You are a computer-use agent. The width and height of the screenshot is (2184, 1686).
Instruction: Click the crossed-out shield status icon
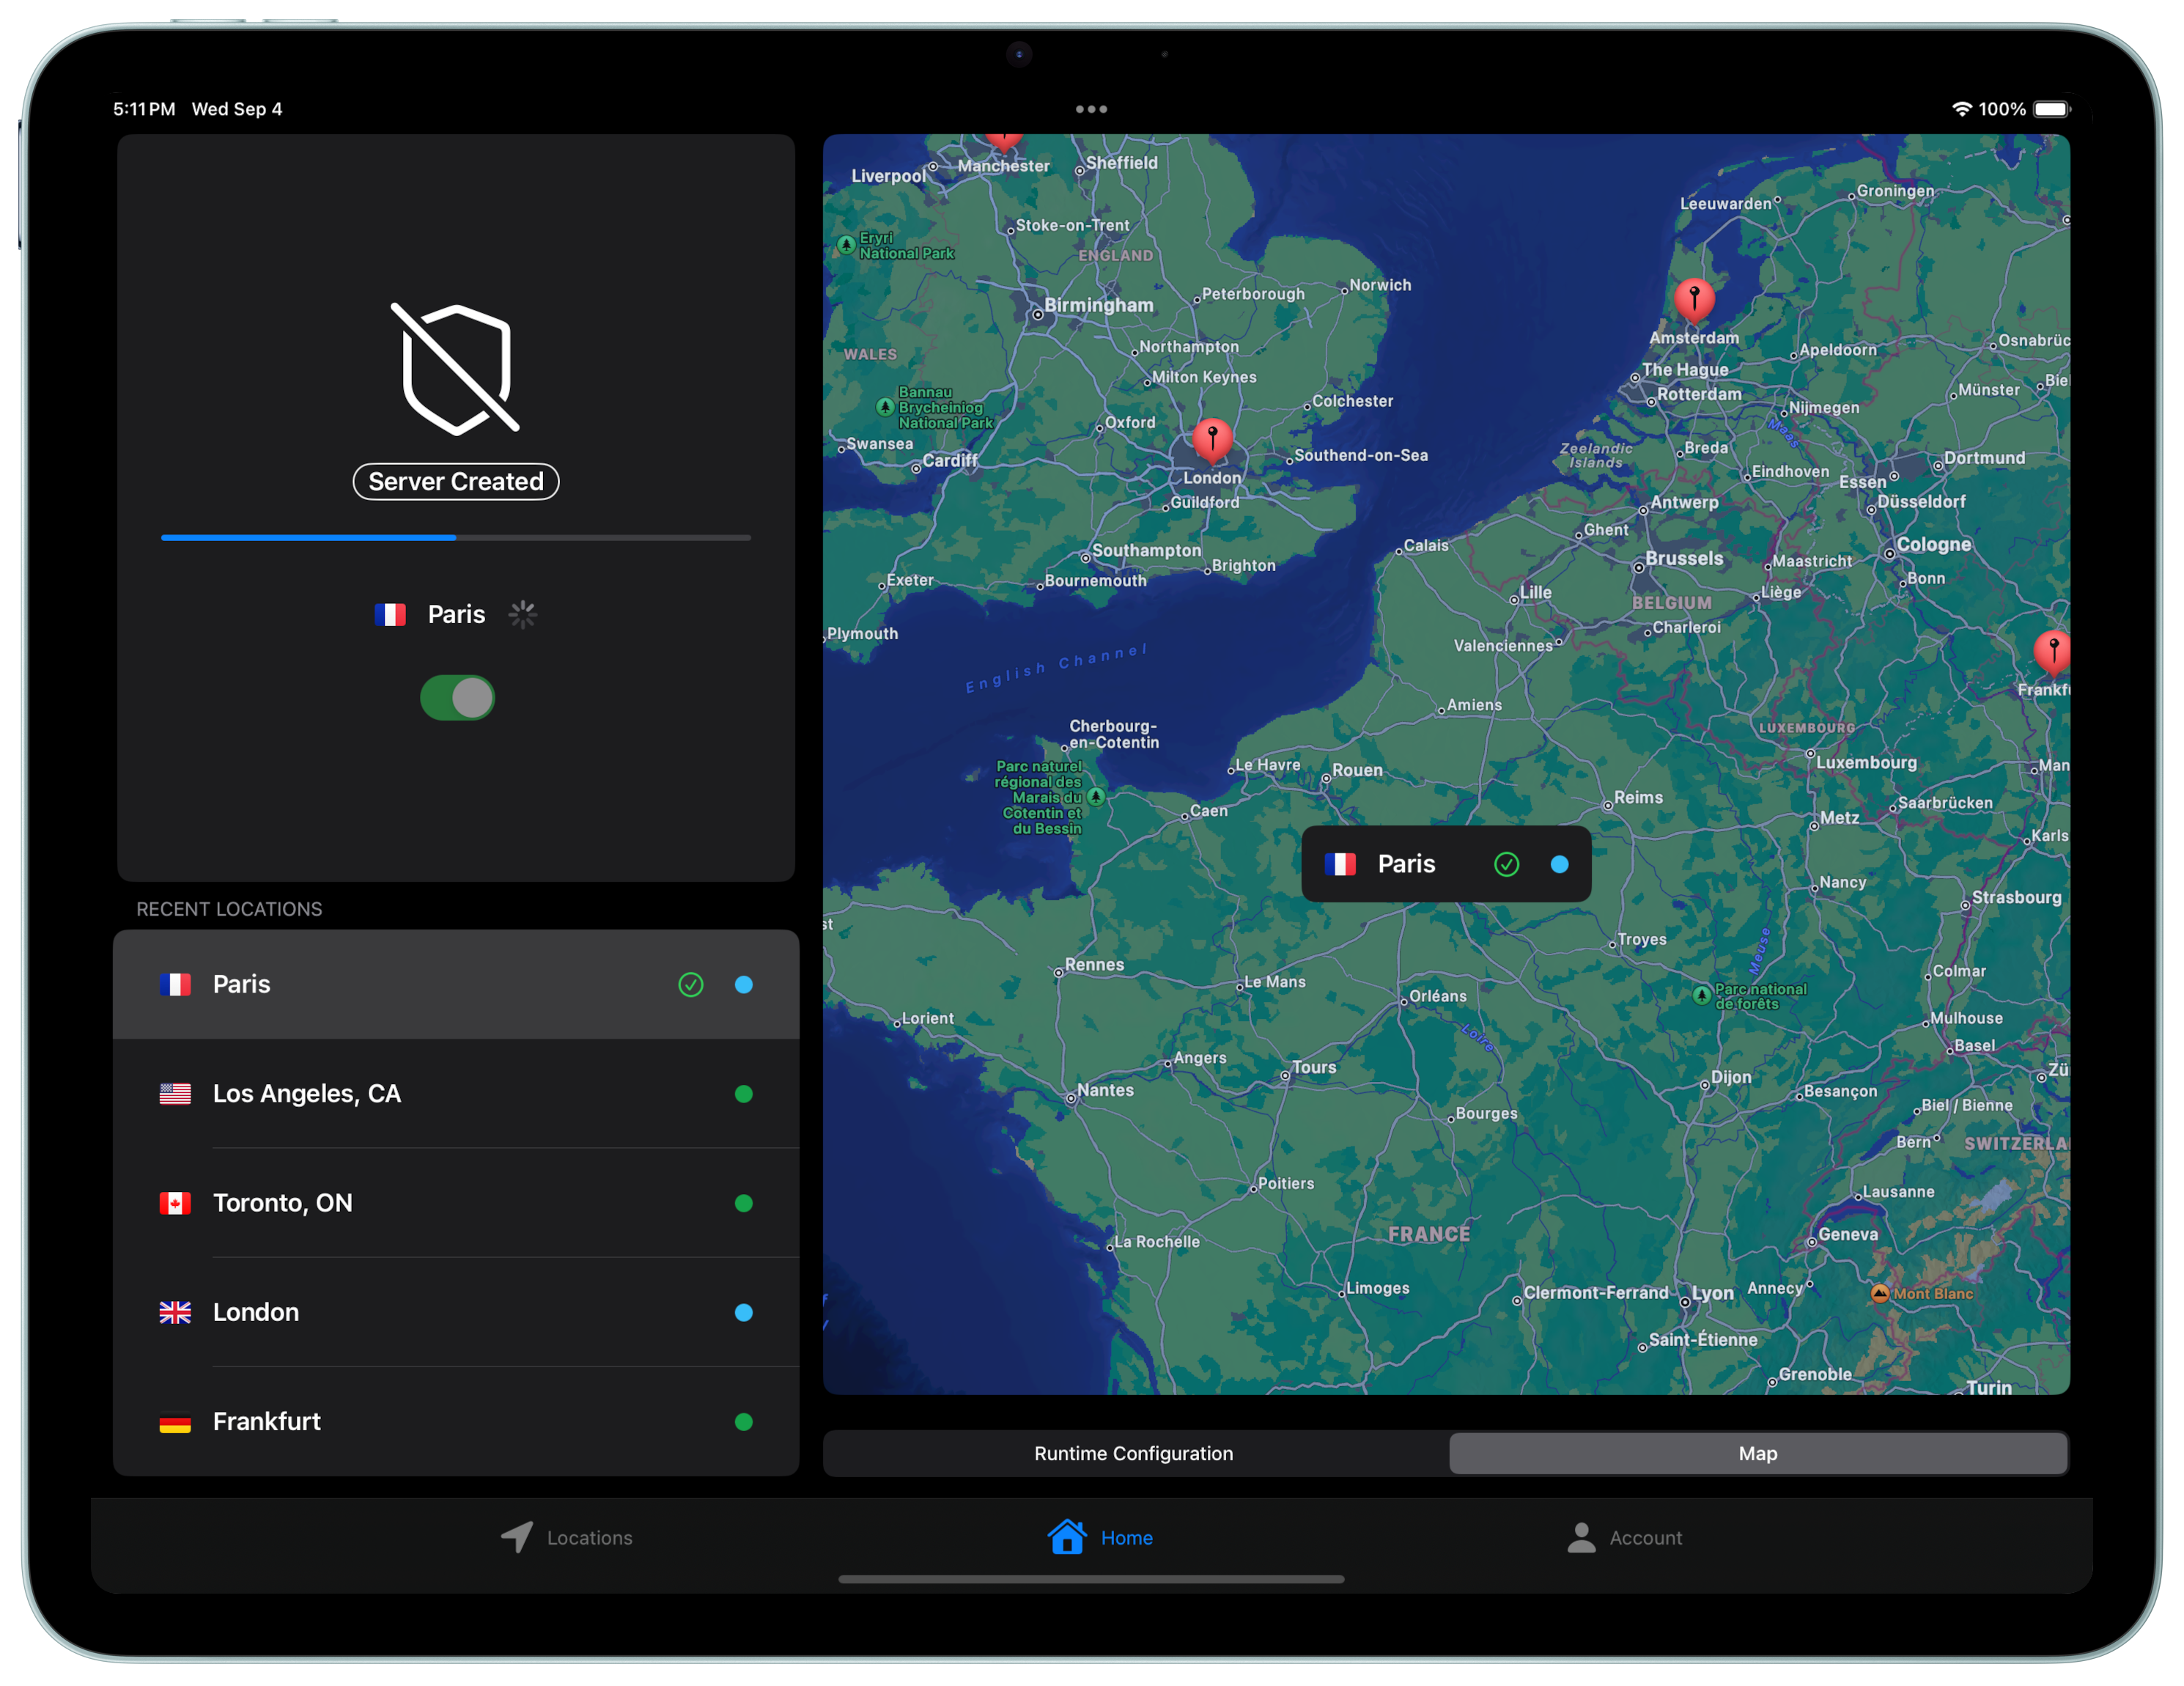[x=456, y=369]
